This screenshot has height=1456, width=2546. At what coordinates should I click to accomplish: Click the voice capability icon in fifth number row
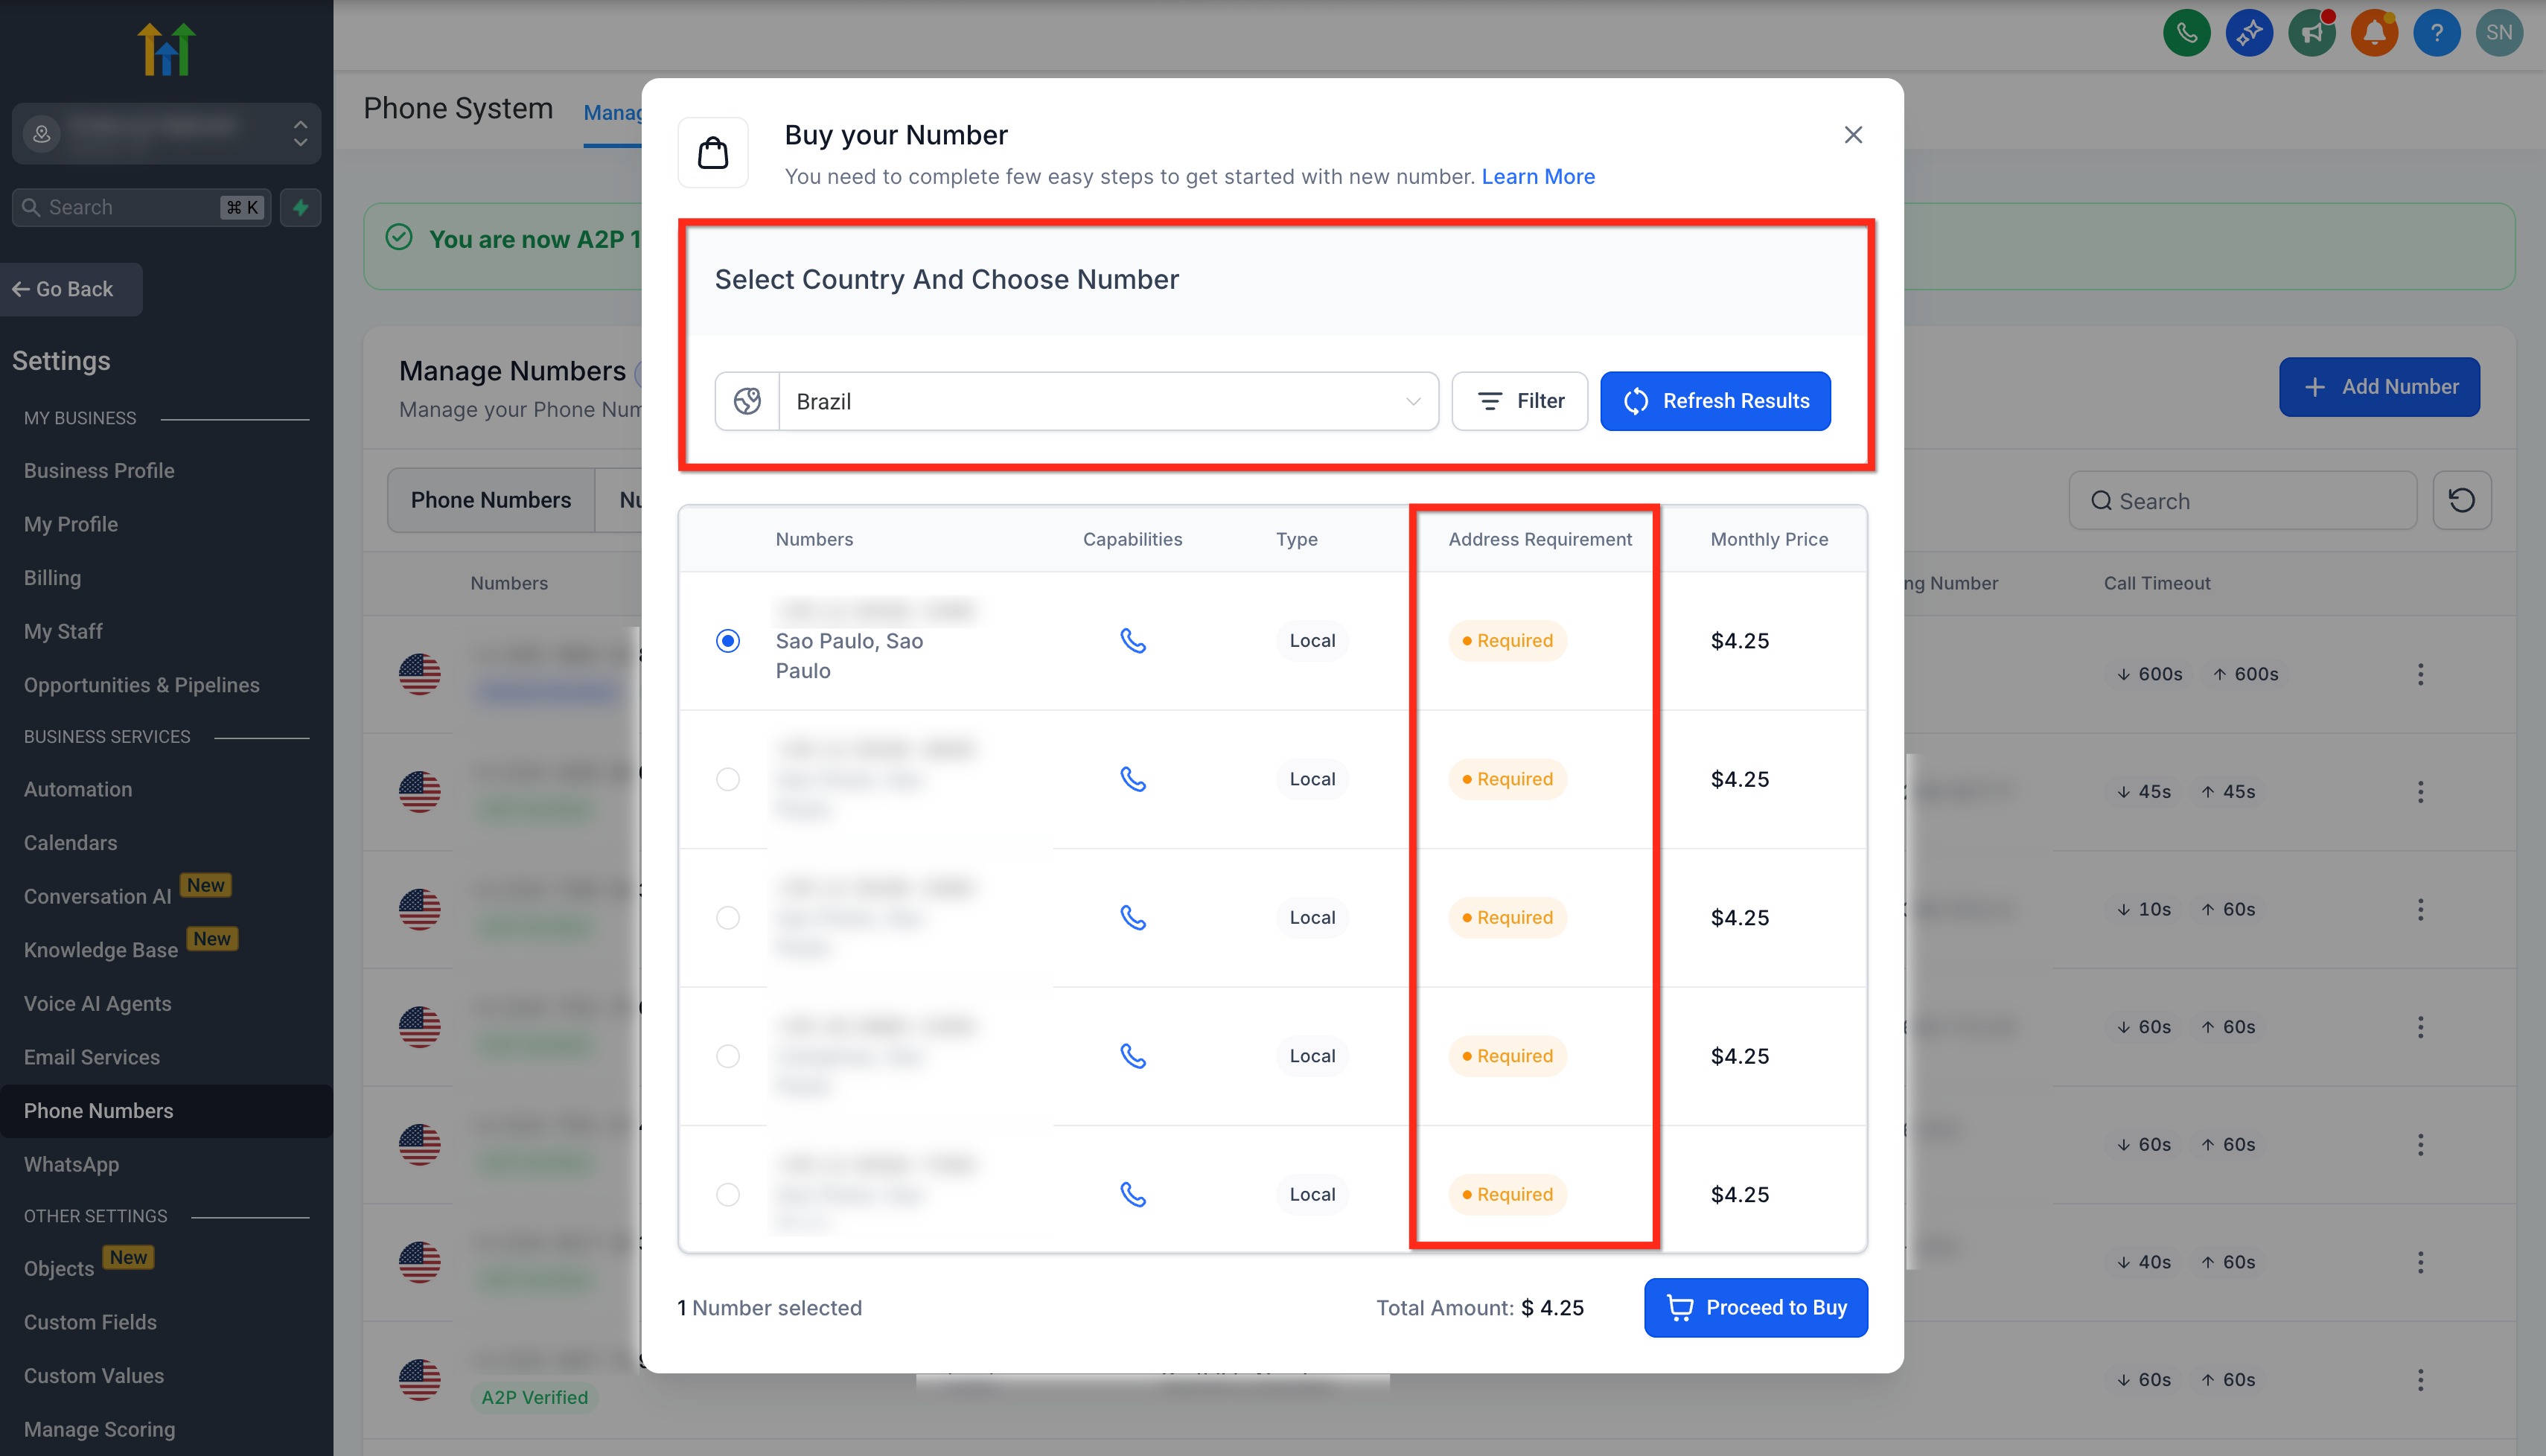click(x=1132, y=1194)
